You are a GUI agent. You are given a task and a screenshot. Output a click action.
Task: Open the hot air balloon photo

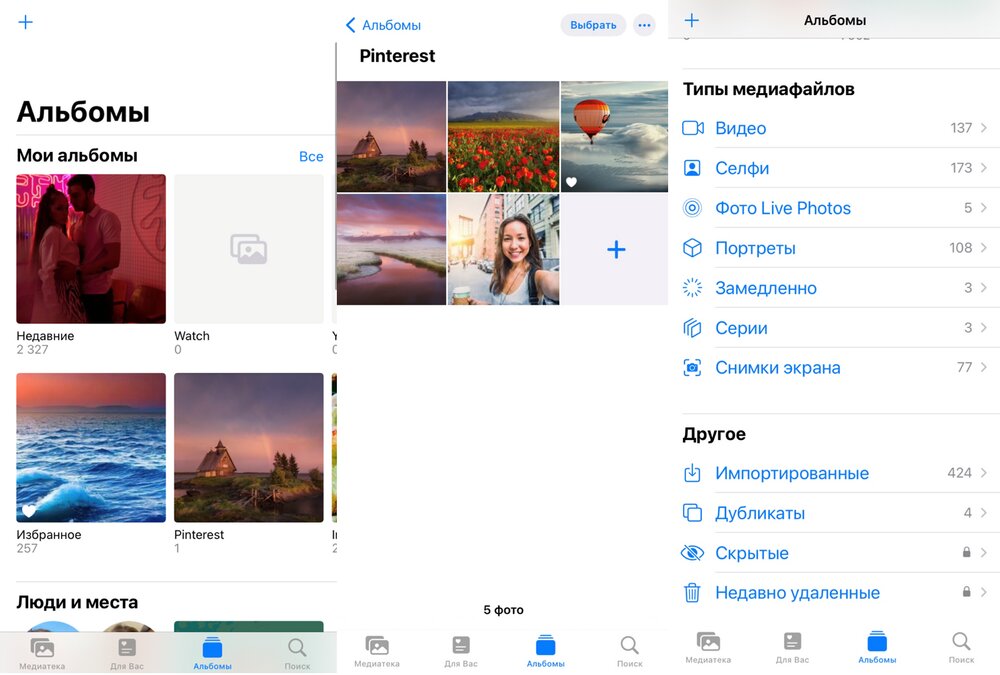[614, 136]
